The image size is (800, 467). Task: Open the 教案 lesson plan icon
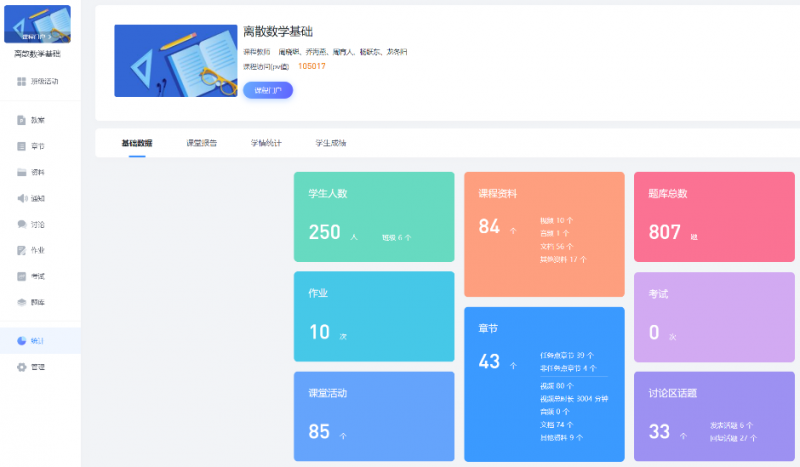click(x=22, y=120)
